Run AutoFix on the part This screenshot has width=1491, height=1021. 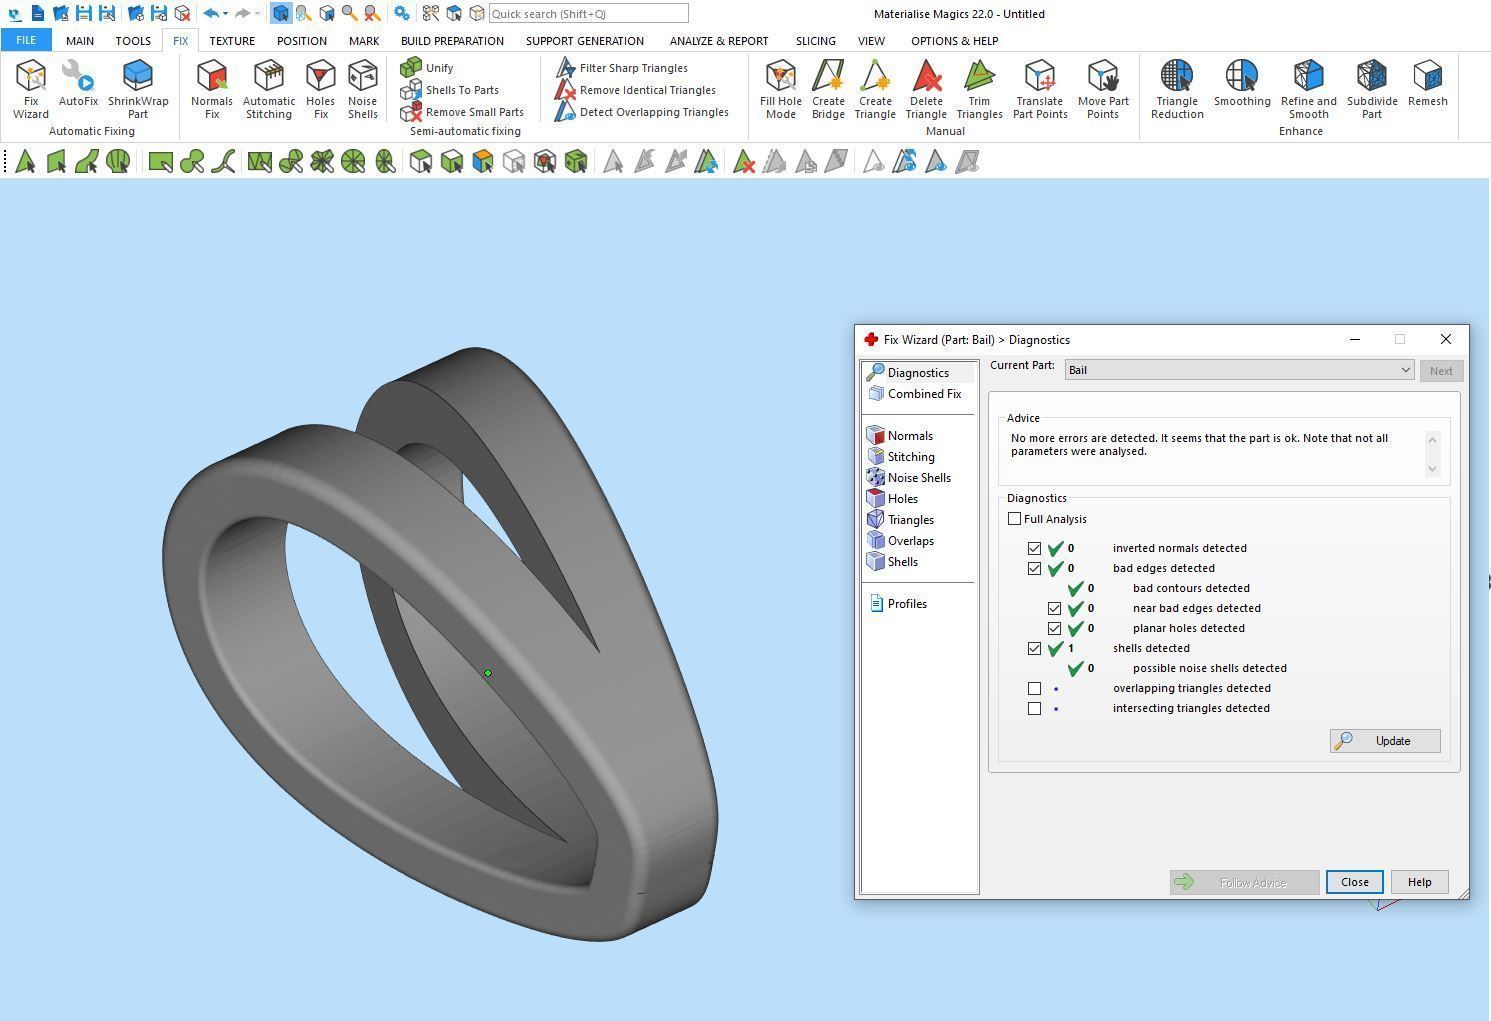[x=78, y=83]
